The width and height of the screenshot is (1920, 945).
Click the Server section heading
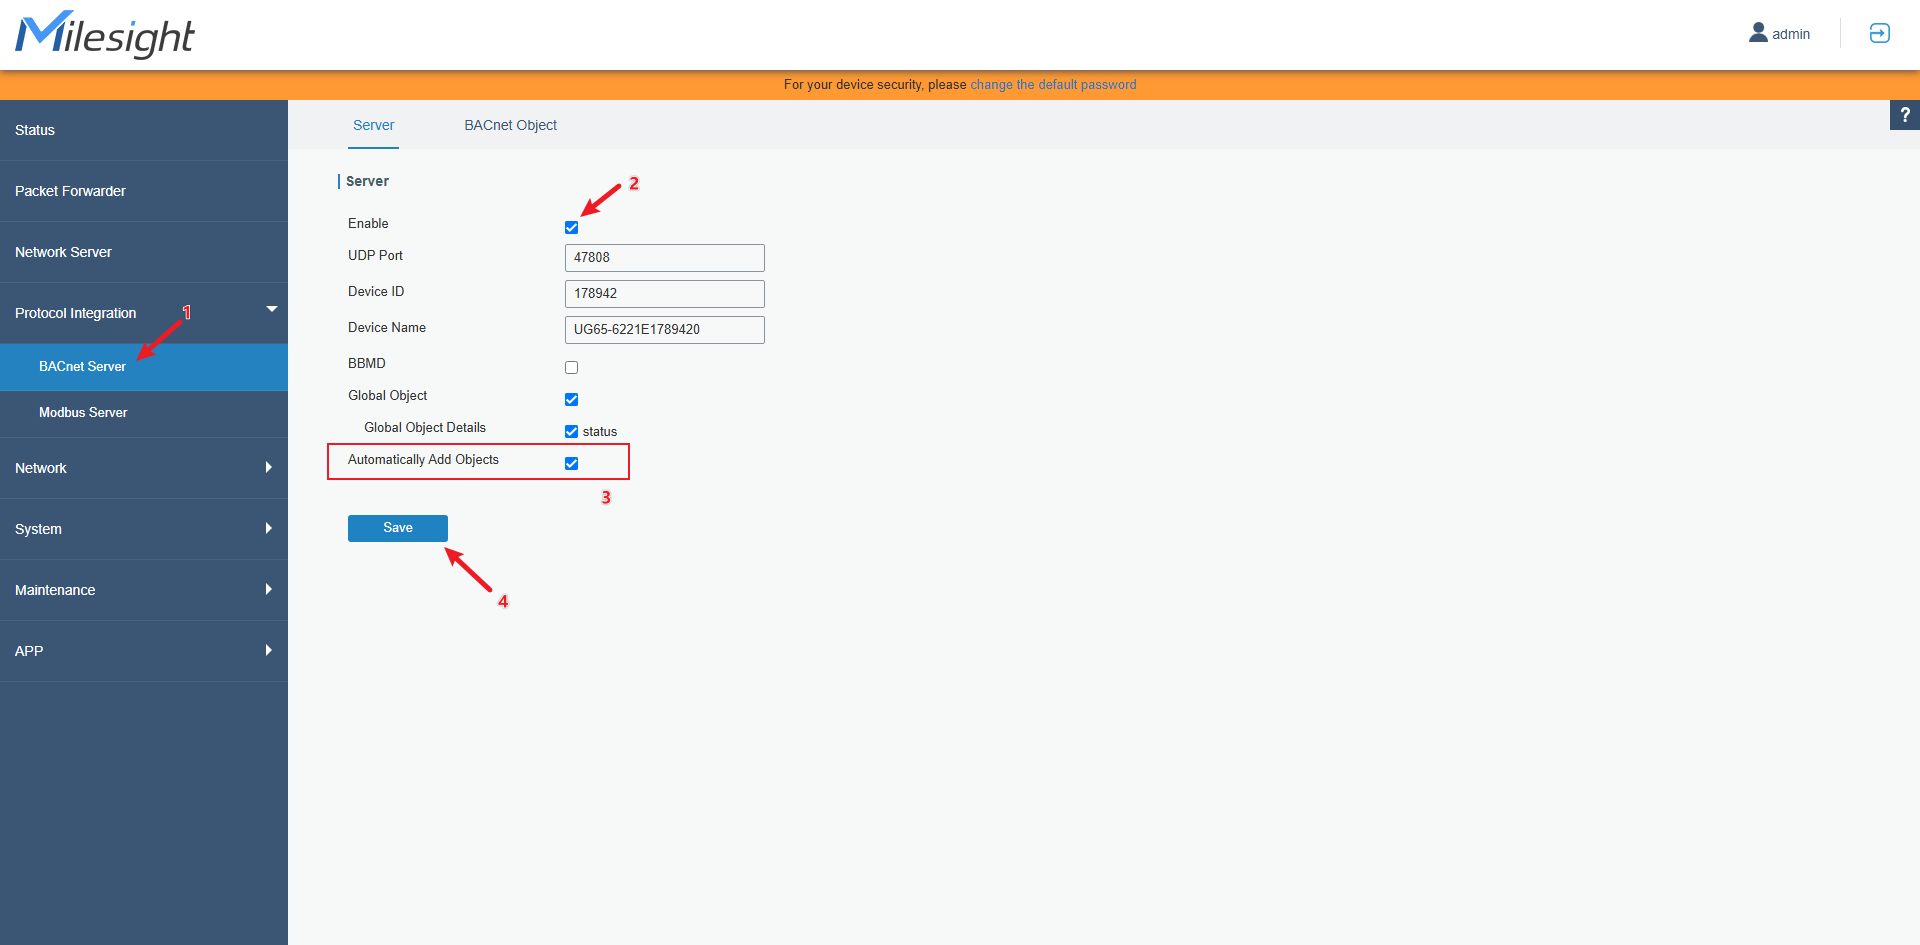tap(367, 181)
